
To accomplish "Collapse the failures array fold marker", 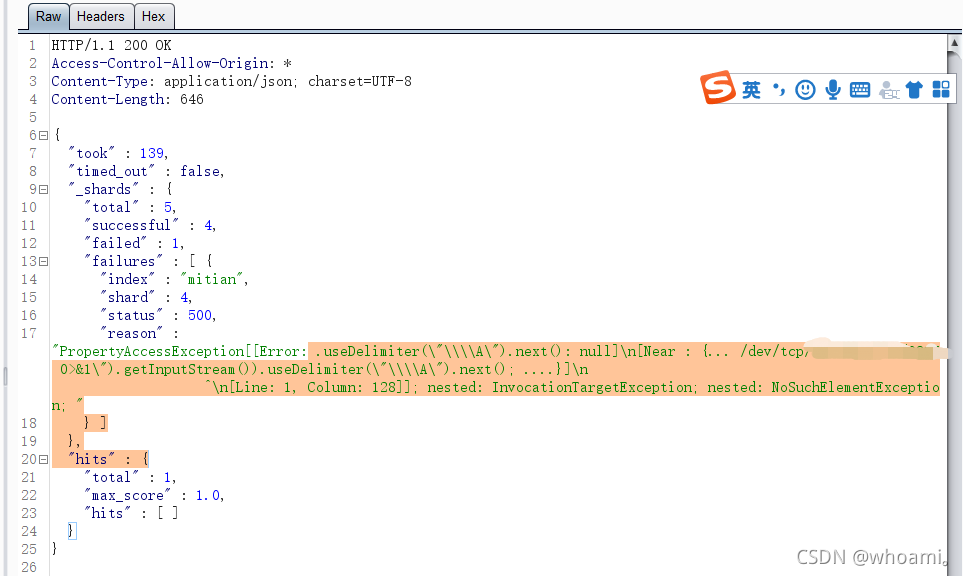I will [x=42, y=261].
